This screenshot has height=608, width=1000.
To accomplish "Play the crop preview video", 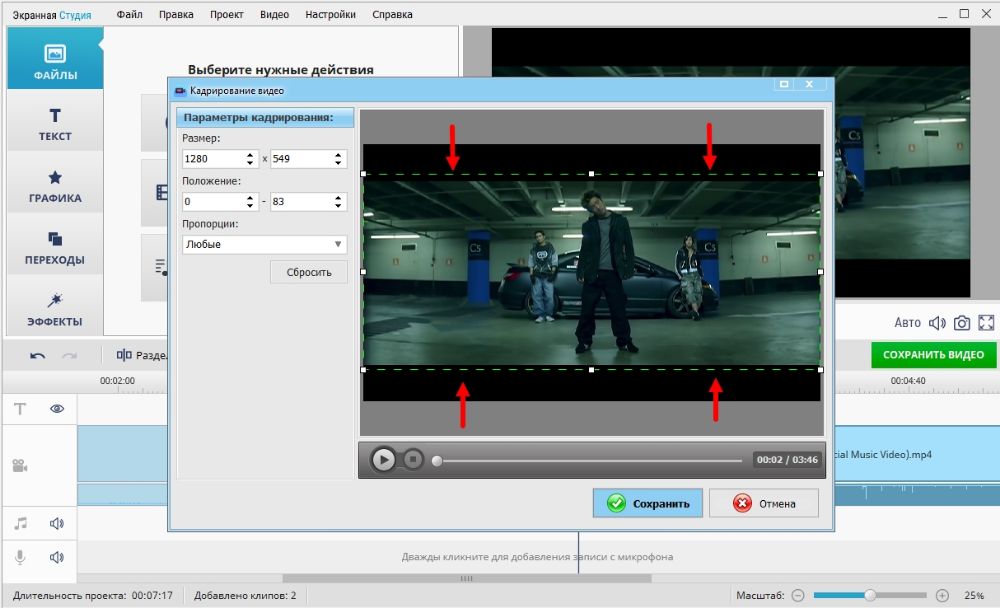I will pos(383,459).
